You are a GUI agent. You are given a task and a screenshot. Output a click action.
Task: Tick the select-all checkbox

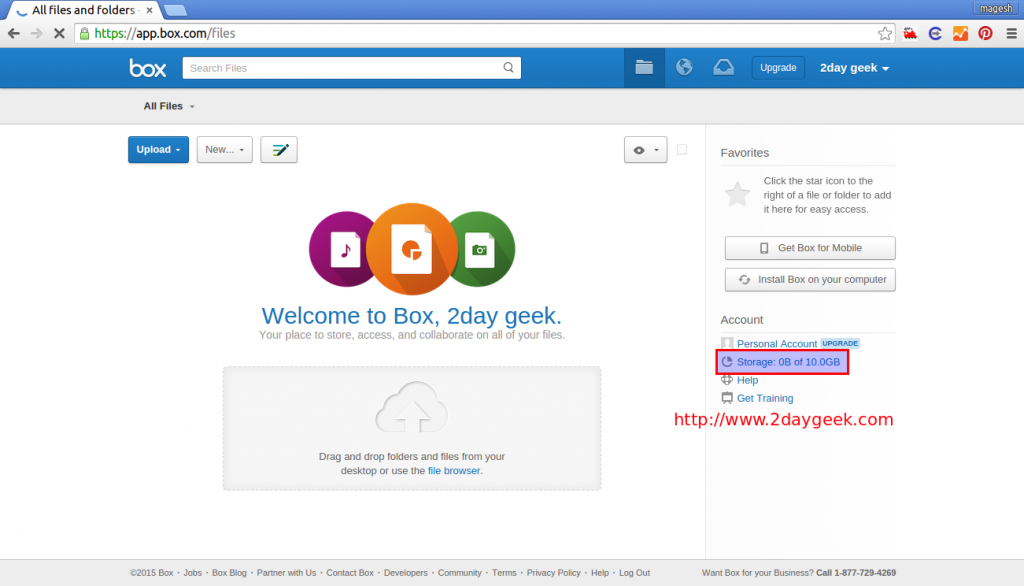(x=682, y=150)
